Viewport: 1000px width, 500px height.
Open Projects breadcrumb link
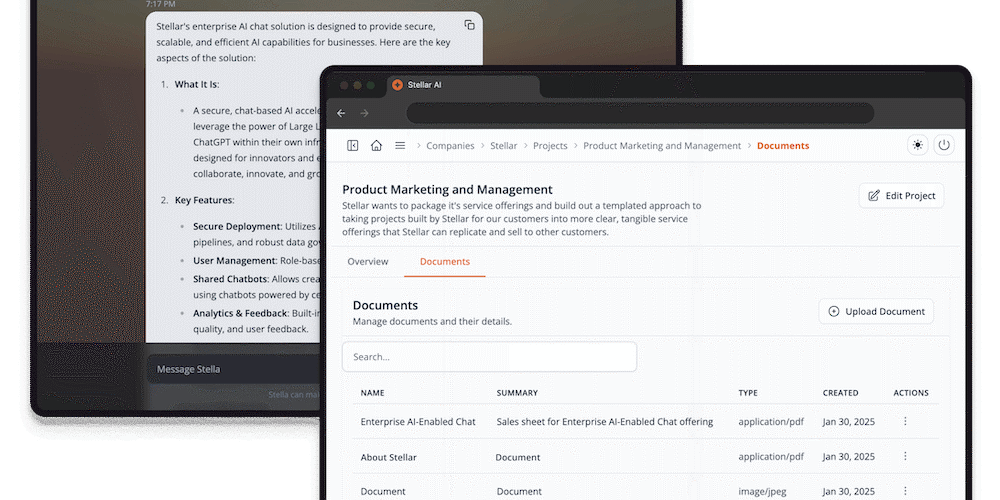(x=550, y=145)
